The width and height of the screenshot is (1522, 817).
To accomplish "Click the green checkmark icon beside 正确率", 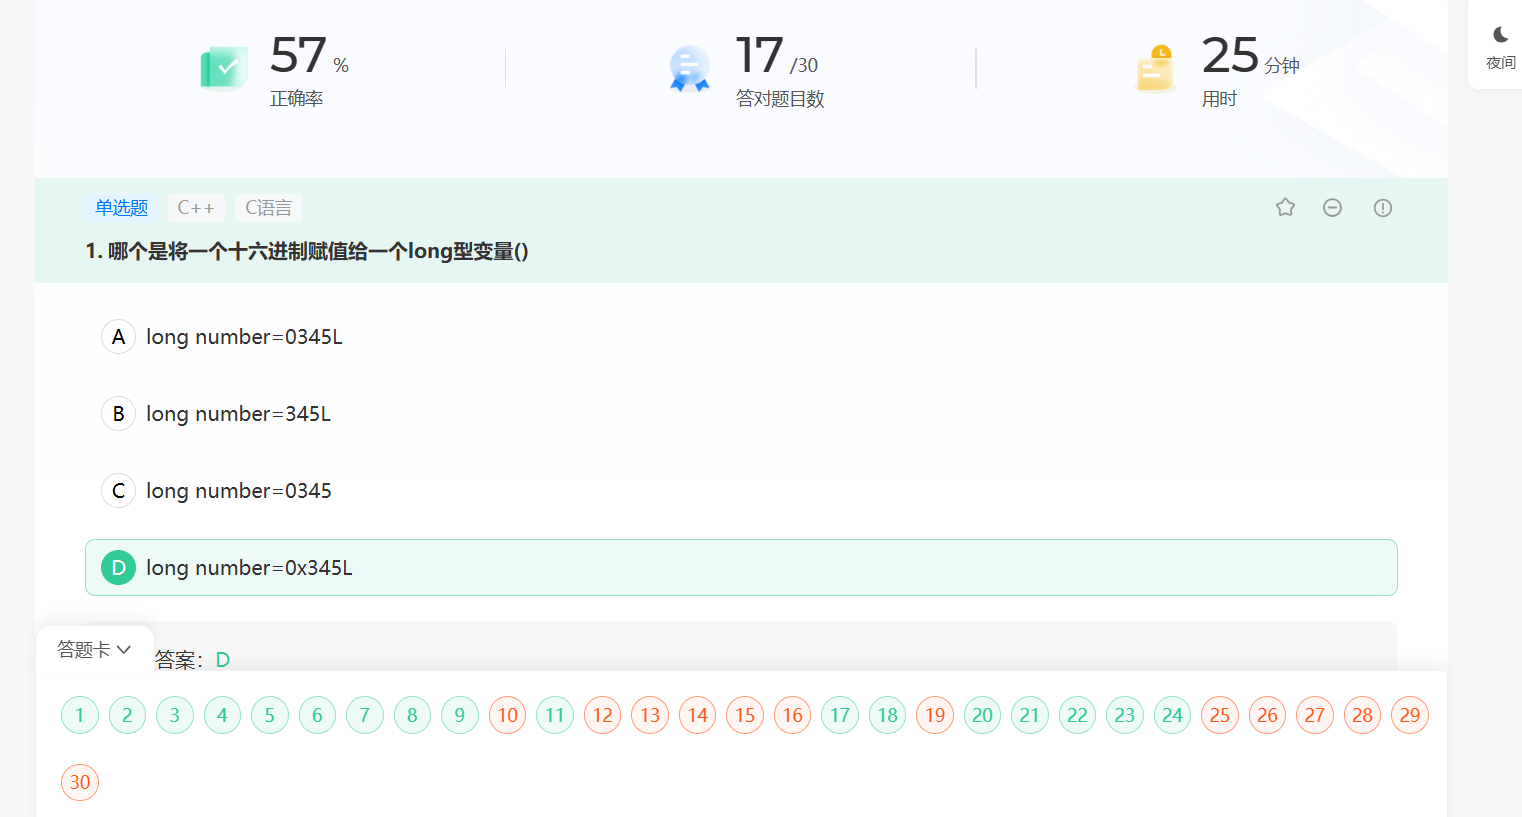I will pyautogui.click(x=223, y=67).
